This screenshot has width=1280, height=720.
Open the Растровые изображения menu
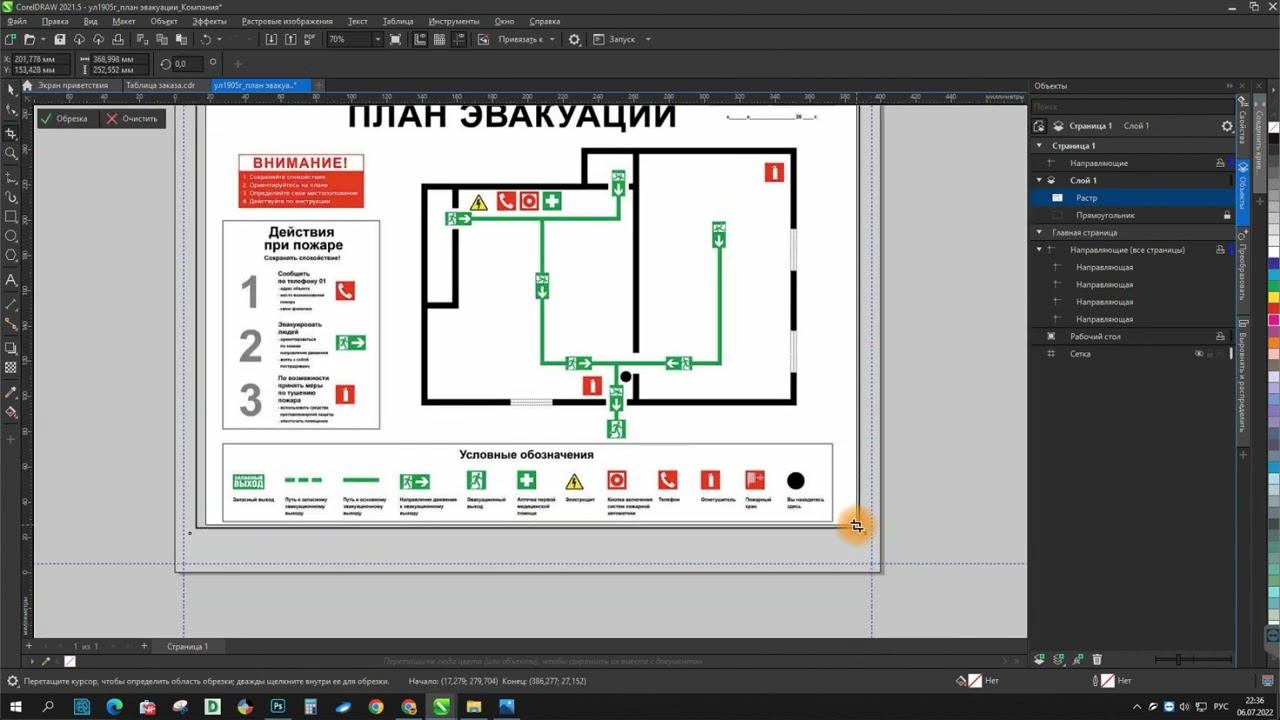(287, 21)
